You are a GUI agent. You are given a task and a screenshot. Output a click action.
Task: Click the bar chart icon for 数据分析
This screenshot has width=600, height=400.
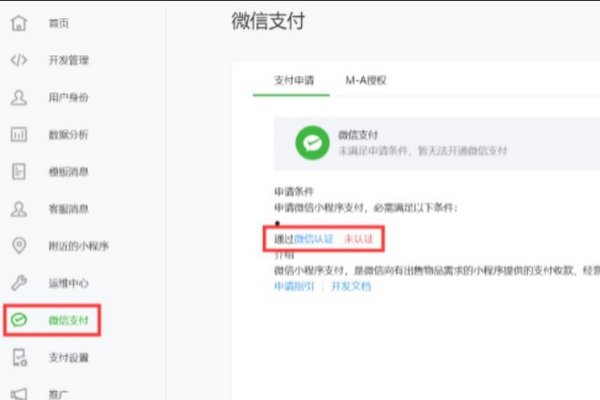tap(19, 134)
